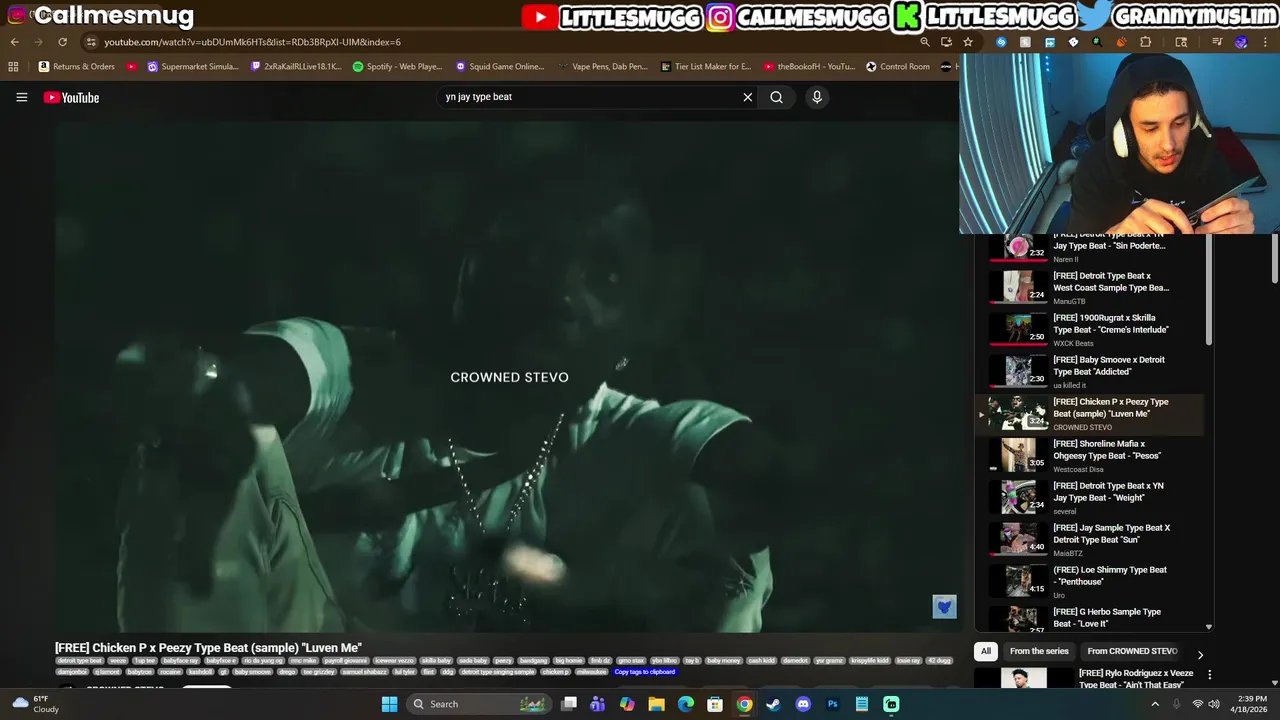The image size is (1280, 720).
Task: Click the 'detroit type beat' tag
Action: click(79, 661)
